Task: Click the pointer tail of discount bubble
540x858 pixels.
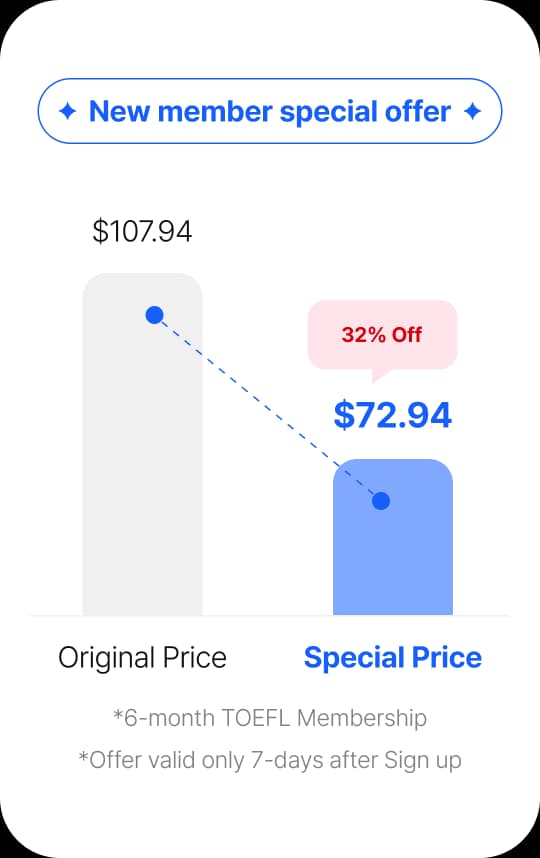Action: (x=381, y=375)
